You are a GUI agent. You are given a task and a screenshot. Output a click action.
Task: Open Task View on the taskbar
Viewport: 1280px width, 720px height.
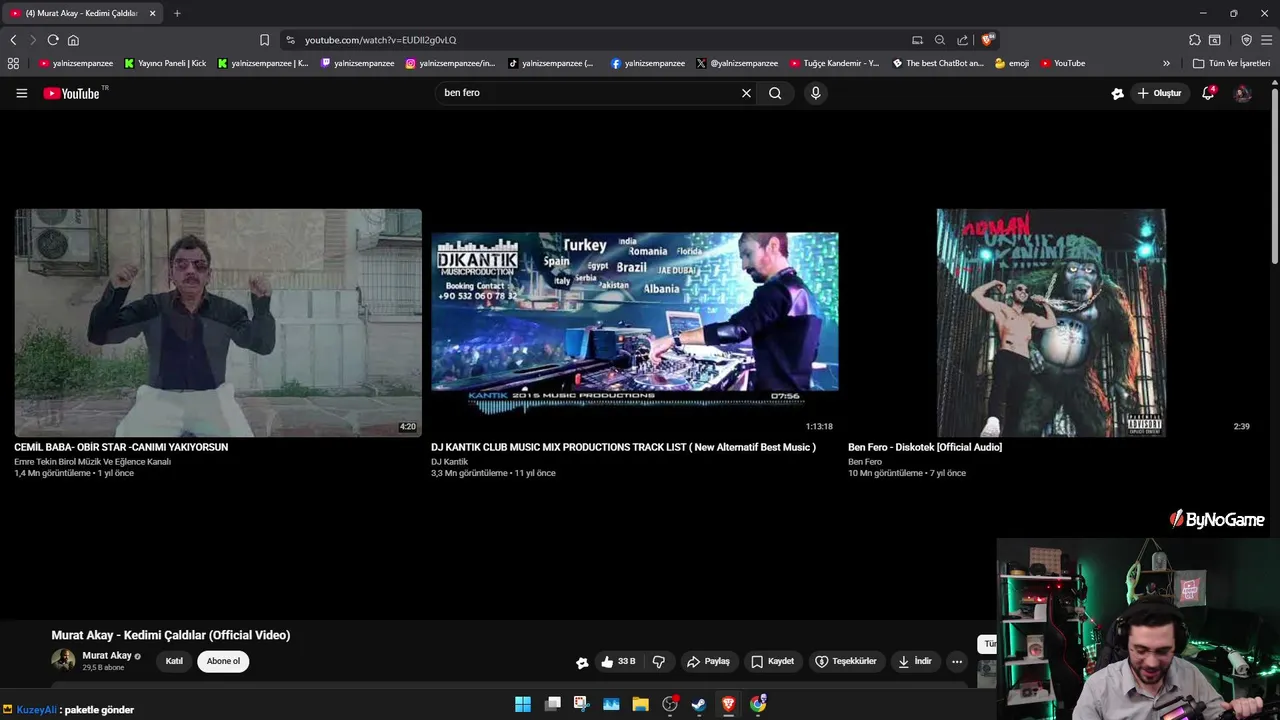point(552,704)
